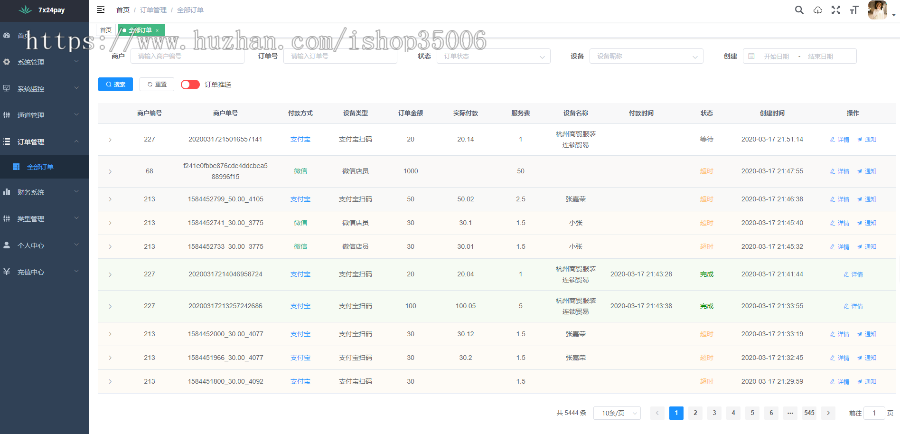Image resolution: width=900 pixels, height=434 pixels.
Task: Focus the 订单号 order number input
Action: [x=340, y=56]
